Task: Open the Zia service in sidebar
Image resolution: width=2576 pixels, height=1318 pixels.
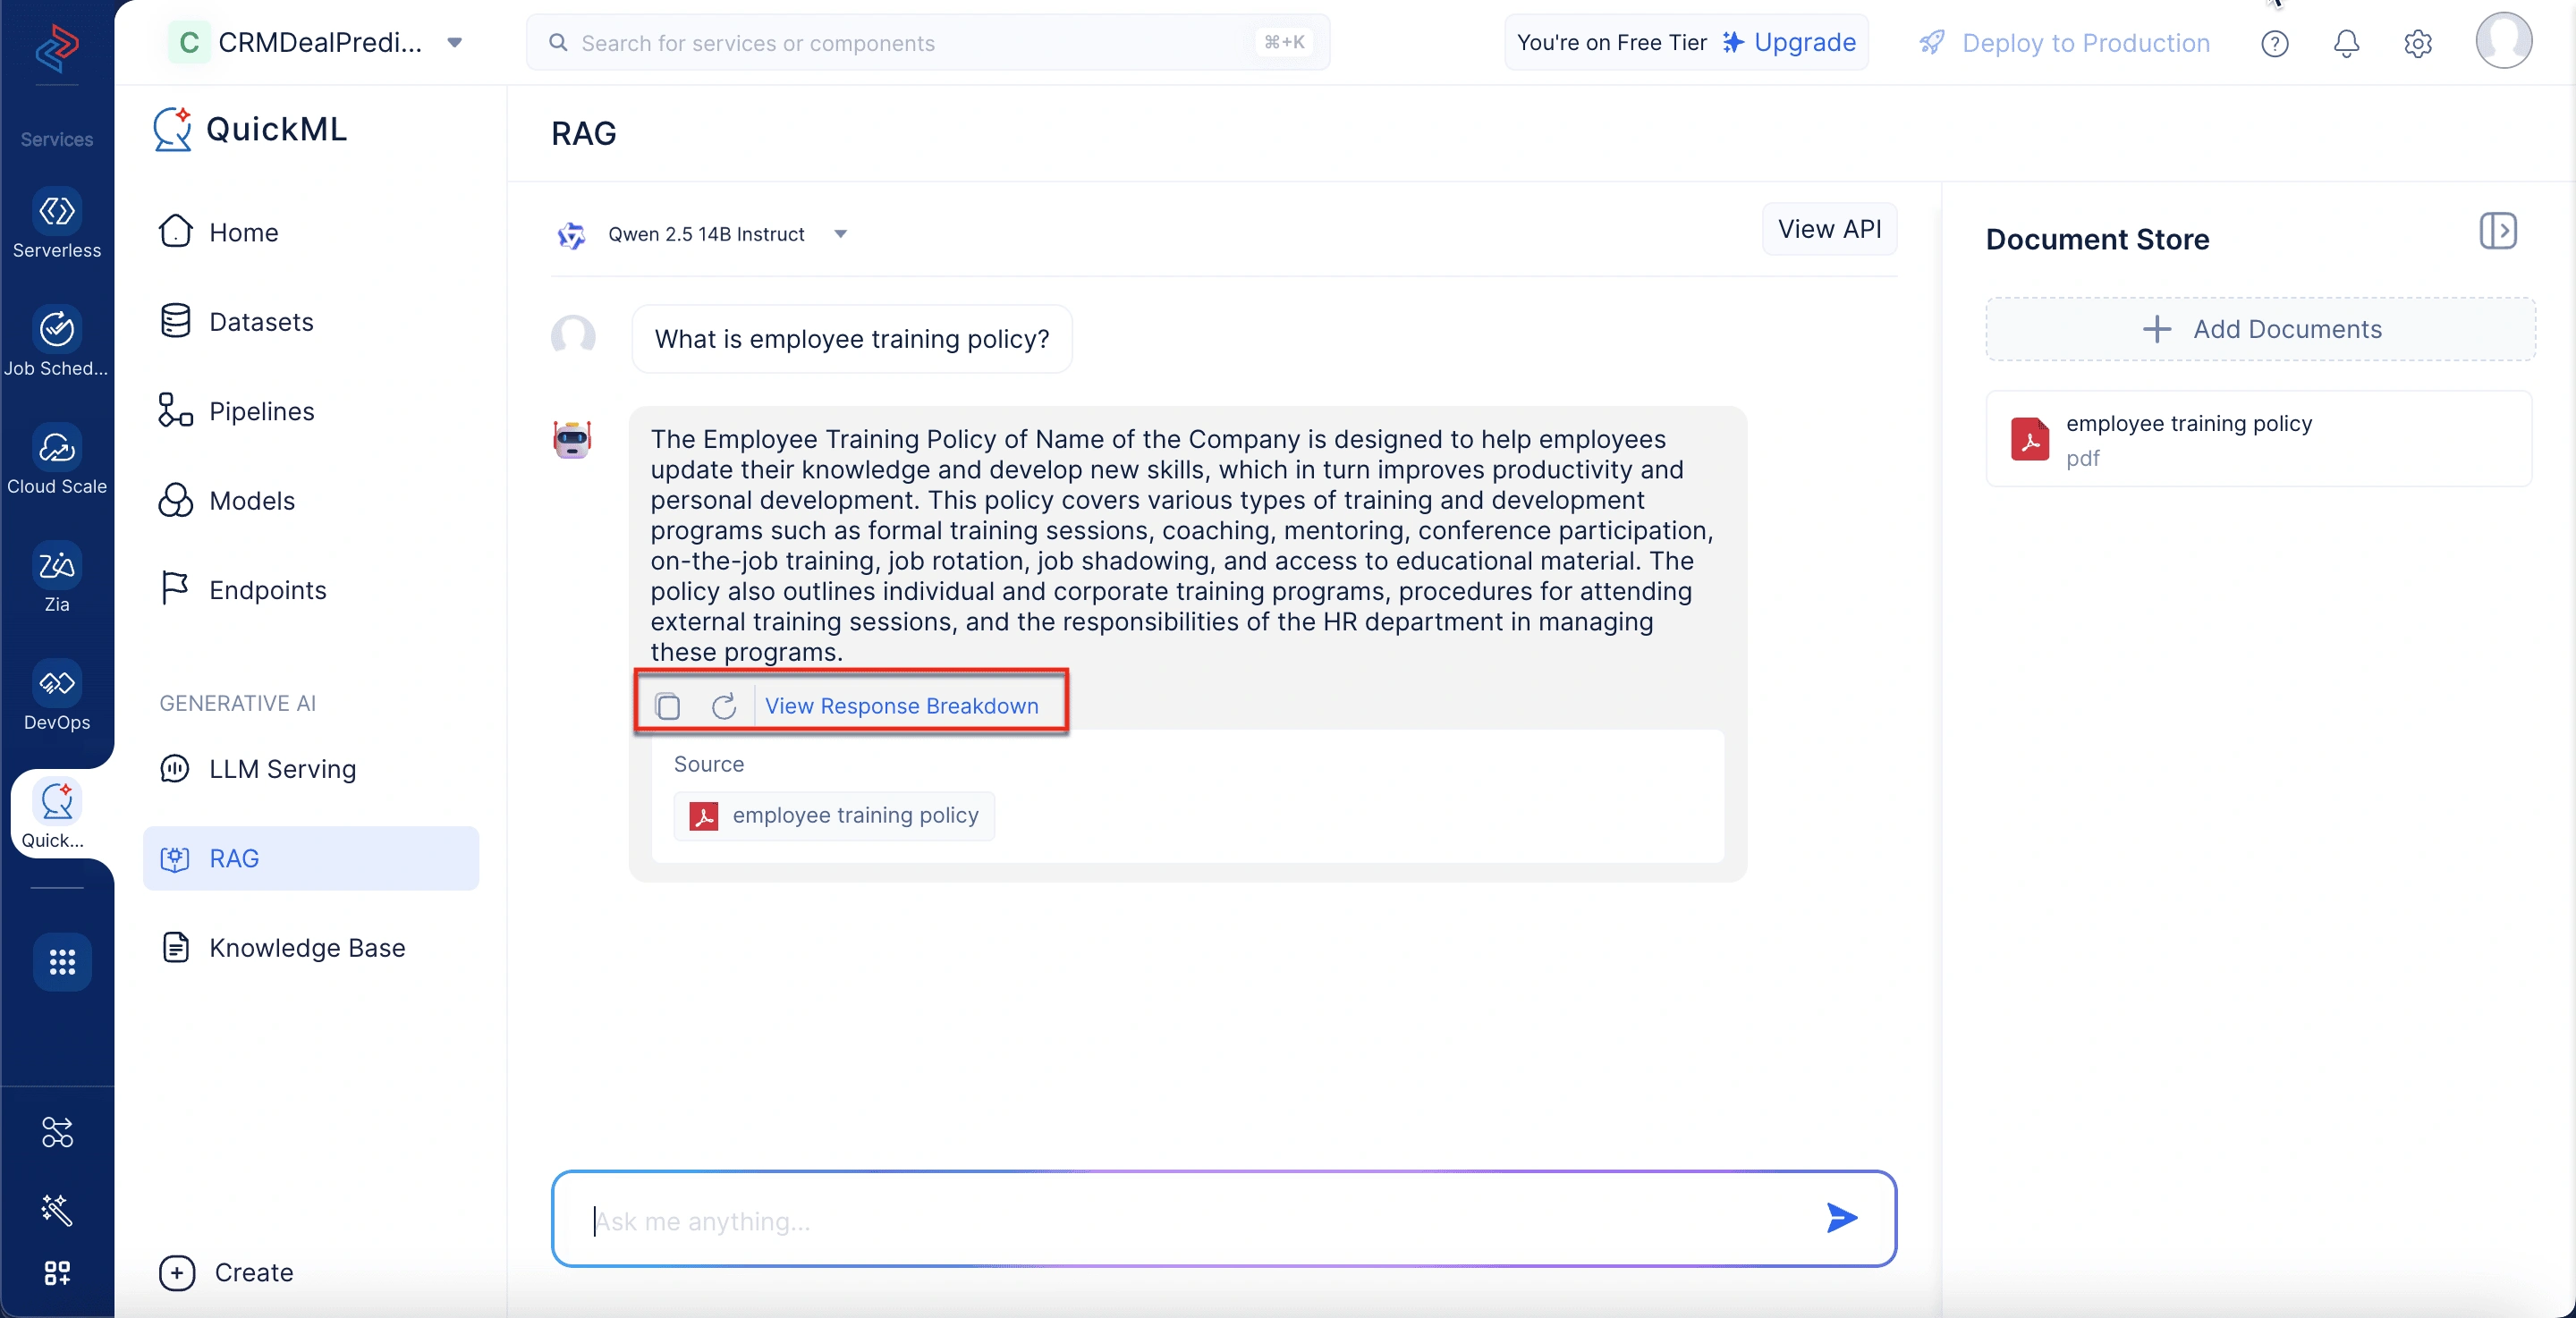Action: 57,578
